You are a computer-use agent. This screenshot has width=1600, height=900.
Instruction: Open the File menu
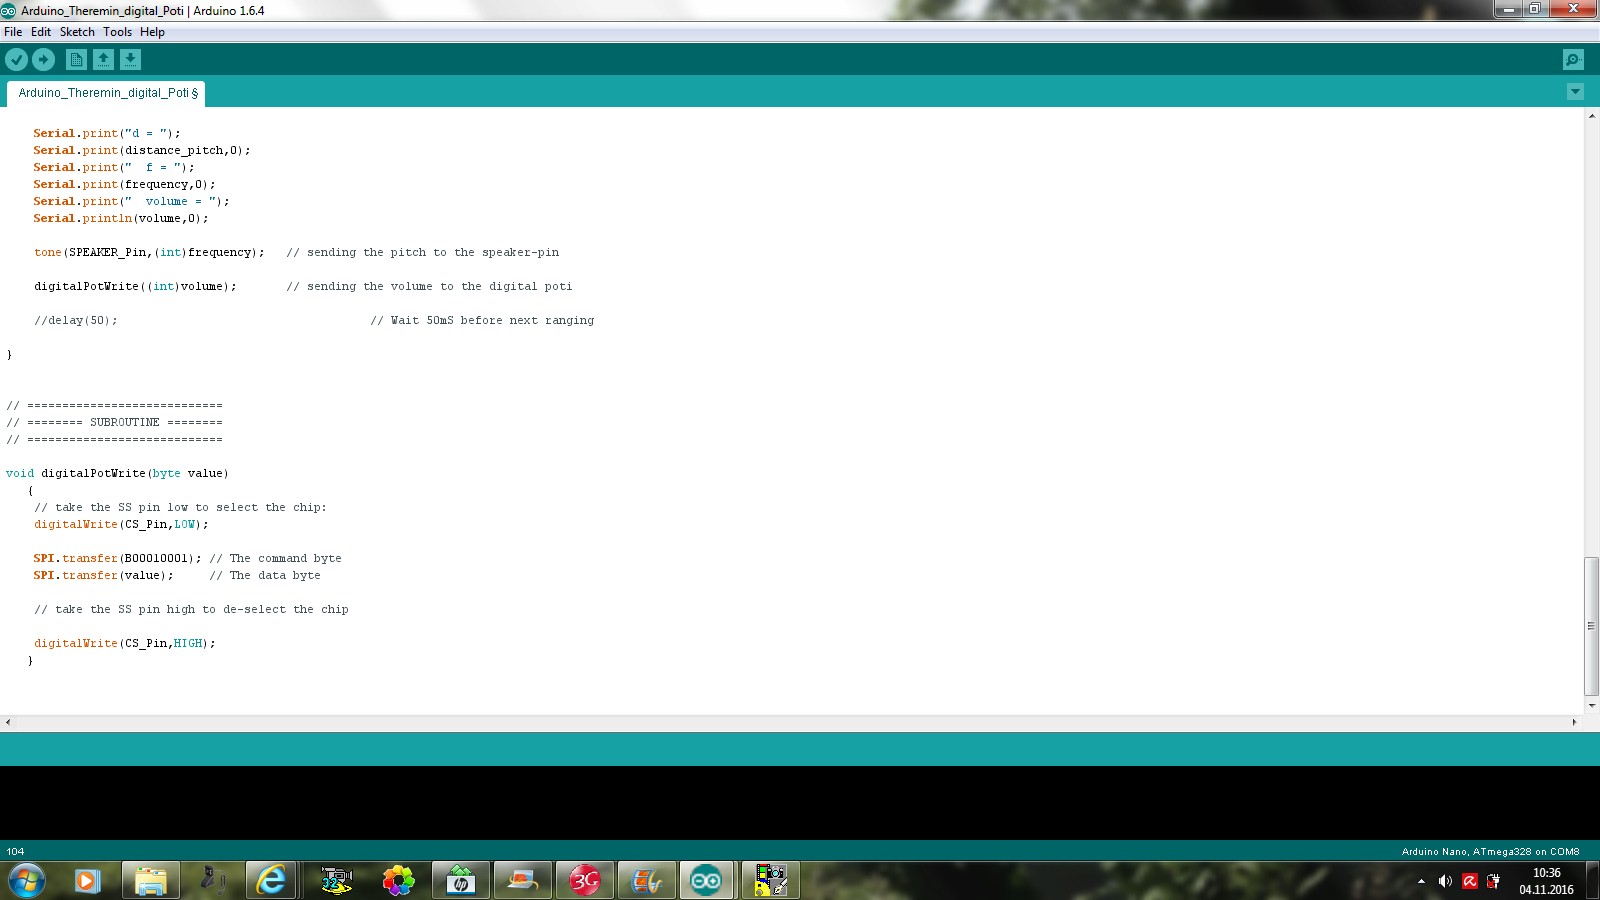point(13,32)
